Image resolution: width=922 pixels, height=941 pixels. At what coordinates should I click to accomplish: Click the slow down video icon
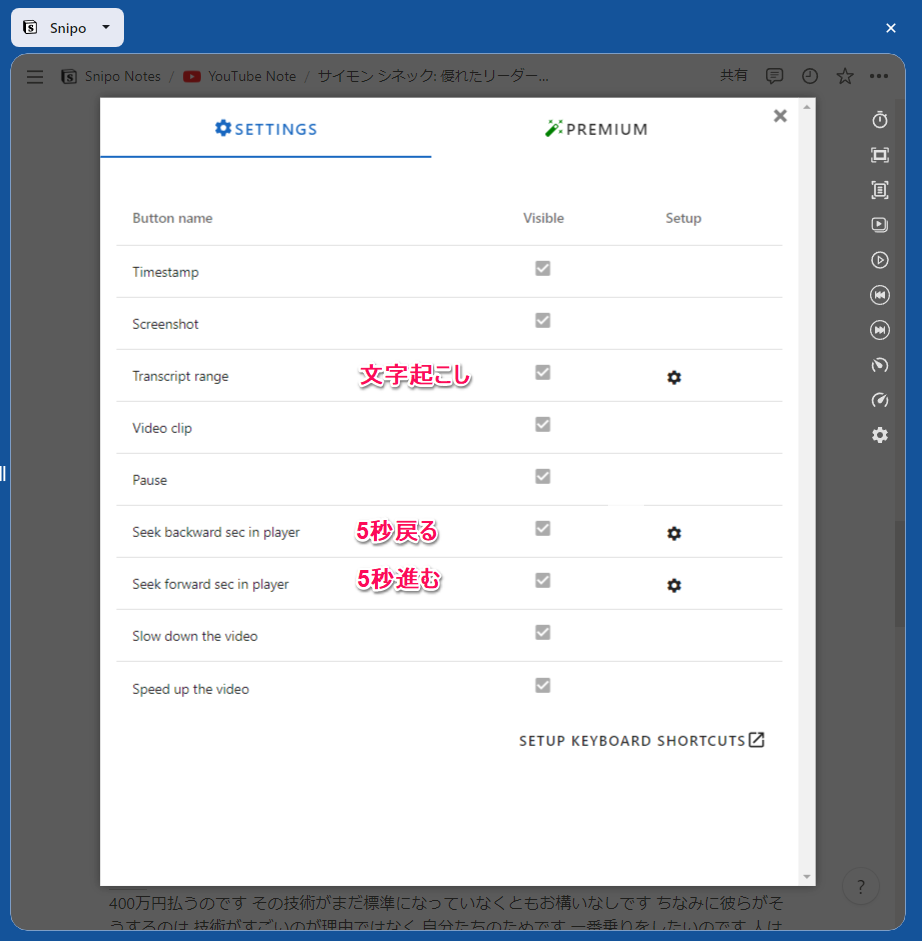[879, 365]
